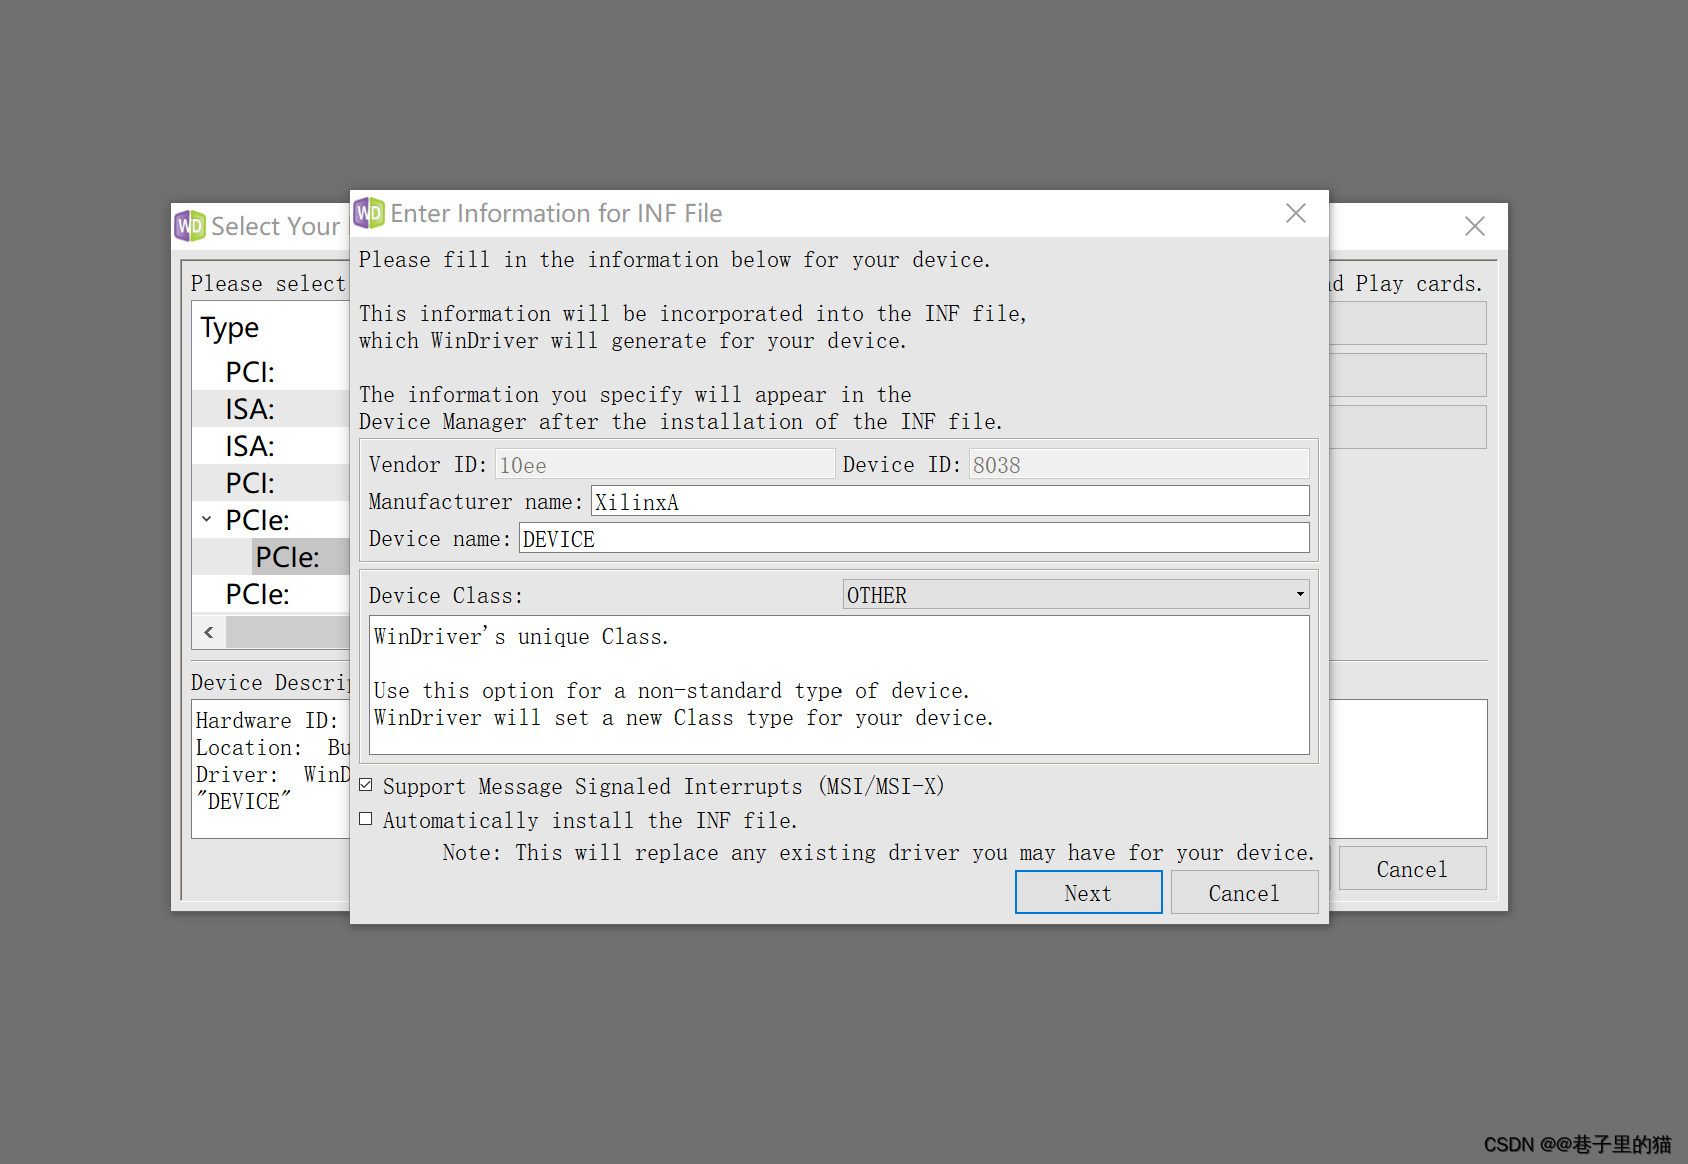Open the Device Class dropdown showing OTHER
The image size is (1688, 1164).
pyautogui.click(x=1076, y=595)
